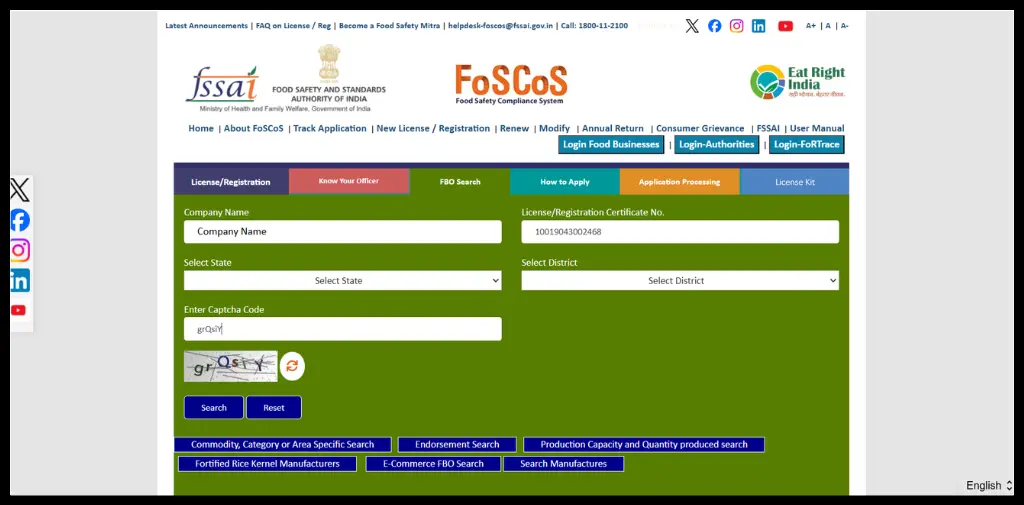The height and width of the screenshot is (505, 1024).
Task: Click the FSSAI logo
Action: click(x=222, y=84)
